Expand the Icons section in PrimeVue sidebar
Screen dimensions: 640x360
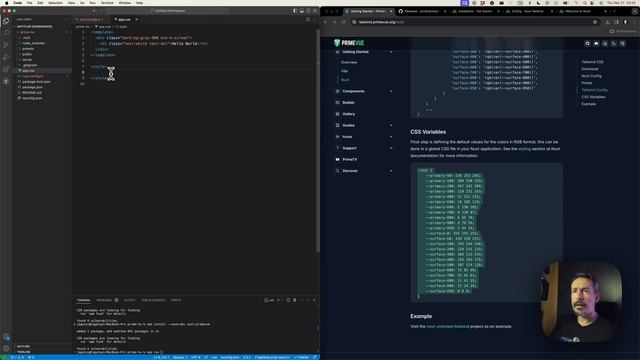click(x=364, y=137)
